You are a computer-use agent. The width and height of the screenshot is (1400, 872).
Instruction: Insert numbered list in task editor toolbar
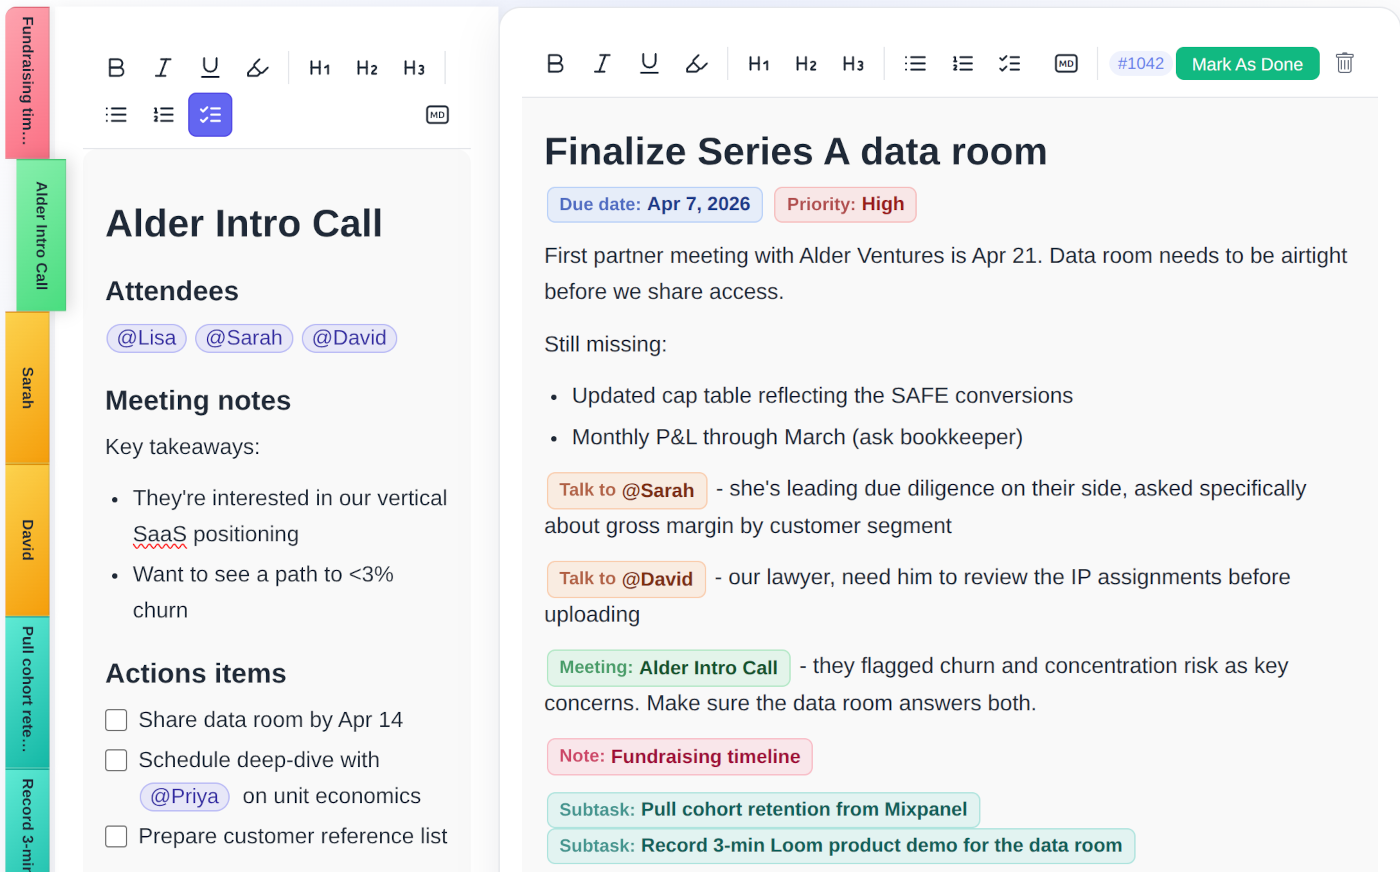[x=962, y=64]
